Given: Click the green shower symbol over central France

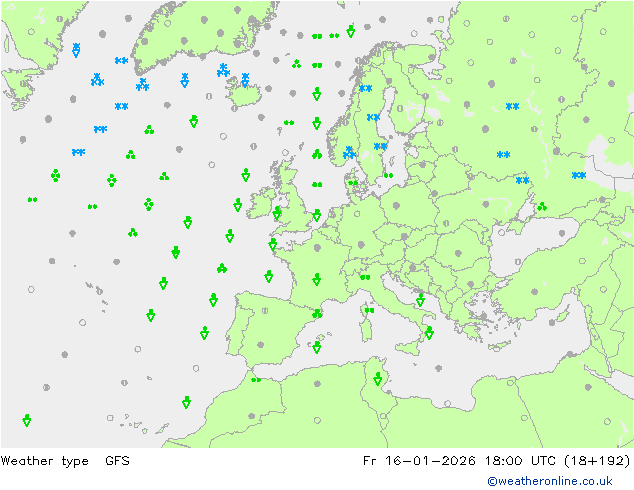Looking at the screenshot, I should (317, 279).
